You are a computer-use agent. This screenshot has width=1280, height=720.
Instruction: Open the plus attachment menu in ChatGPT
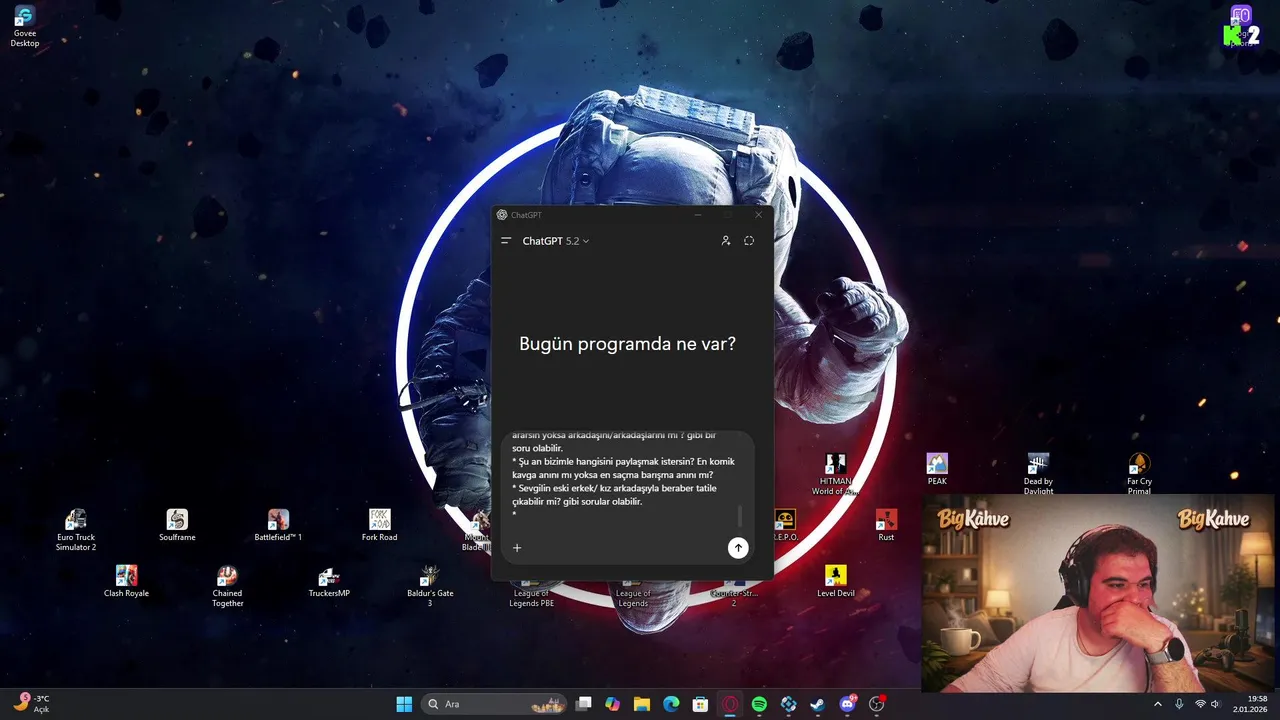[517, 547]
